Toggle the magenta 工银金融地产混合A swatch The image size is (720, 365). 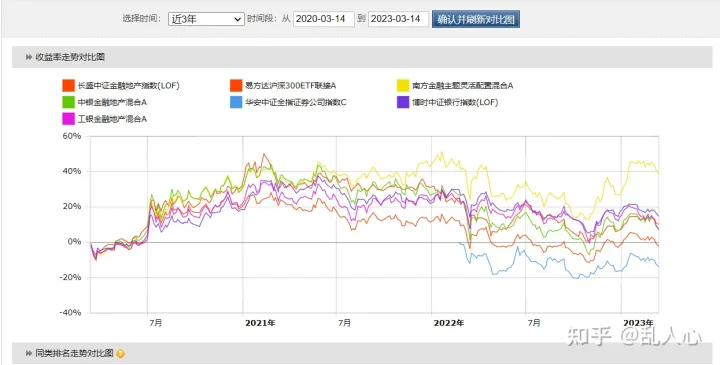[x=68, y=119]
